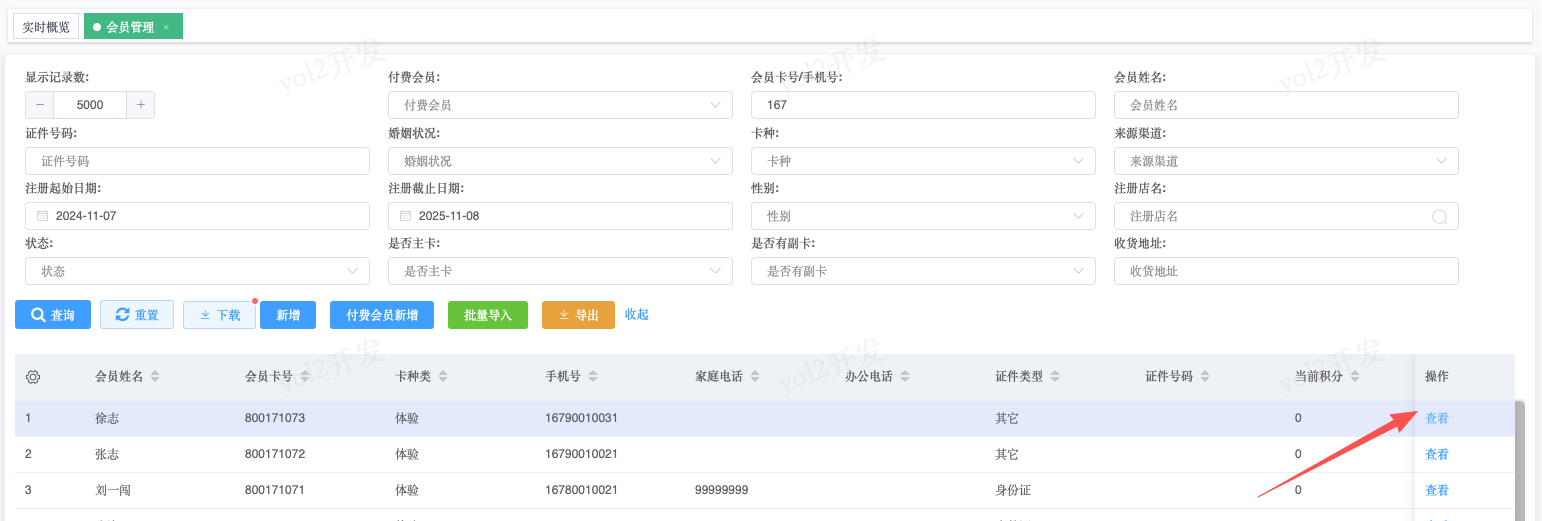Screen dimensions: 1542x521
Task: Focus the 证件号码 input field
Action: tap(197, 160)
